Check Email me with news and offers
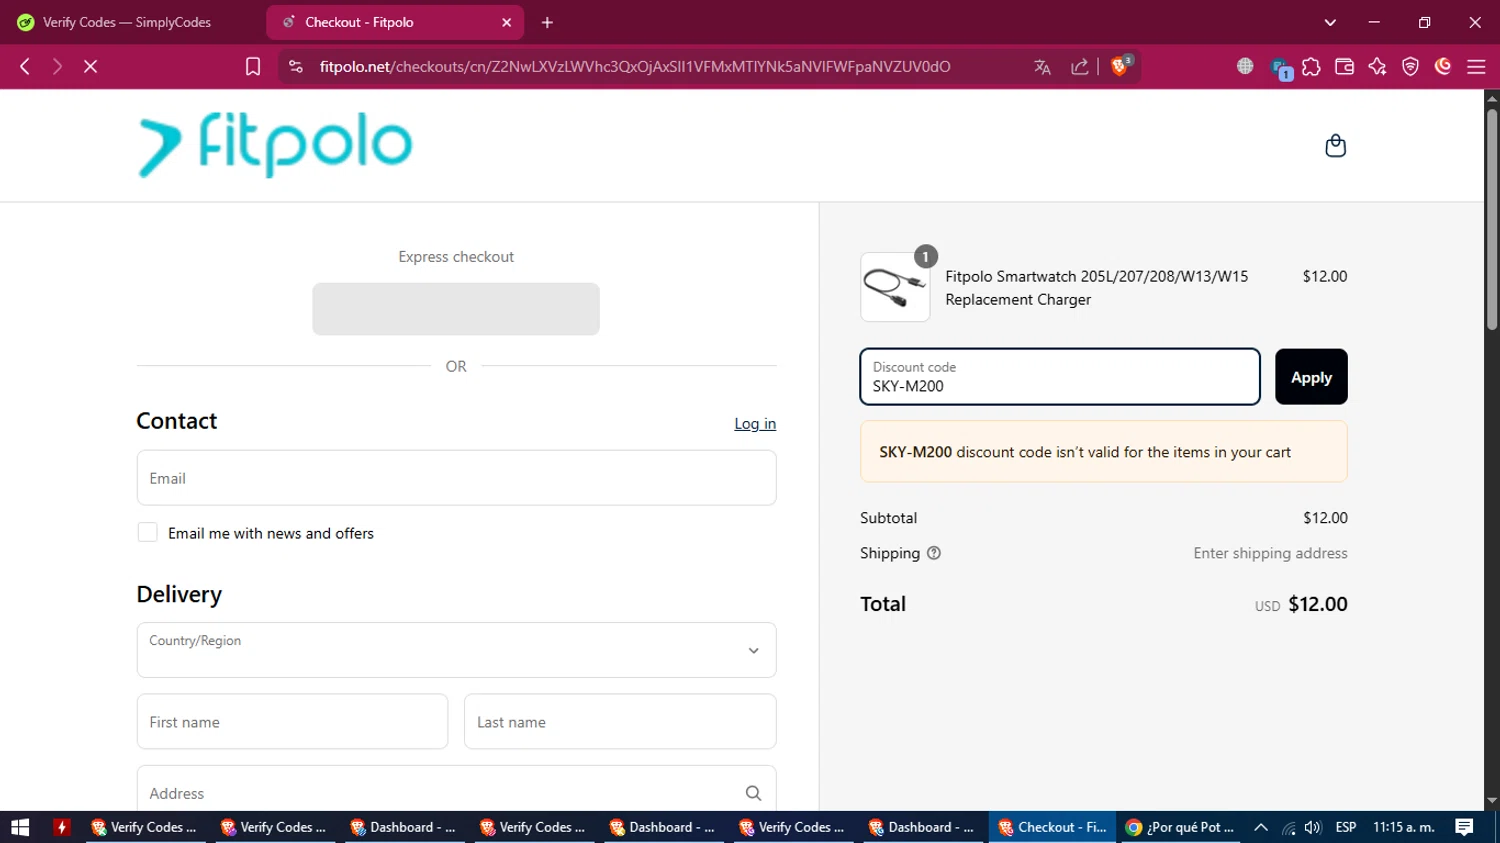Image resolution: width=1500 pixels, height=843 pixels. 147,533
